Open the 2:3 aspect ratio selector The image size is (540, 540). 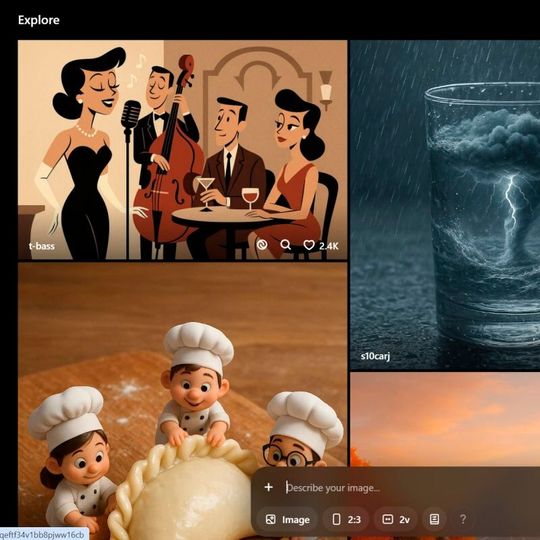click(x=346, y=519)
